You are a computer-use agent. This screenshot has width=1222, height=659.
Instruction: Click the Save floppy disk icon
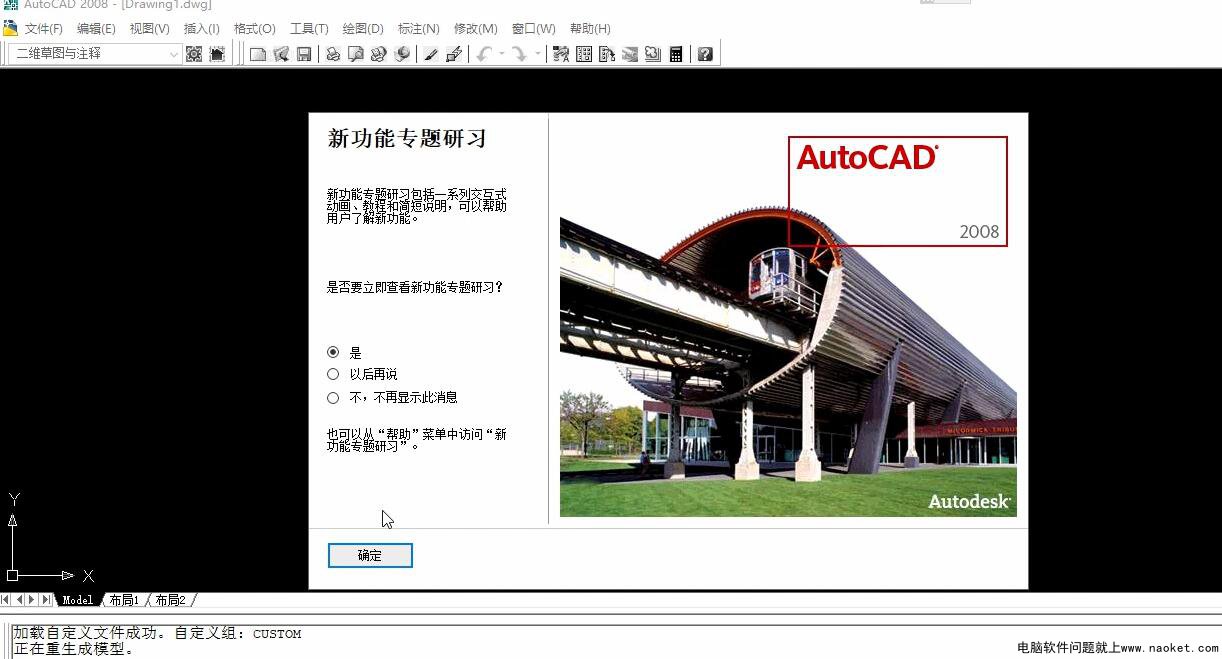[x=304, y=54]
